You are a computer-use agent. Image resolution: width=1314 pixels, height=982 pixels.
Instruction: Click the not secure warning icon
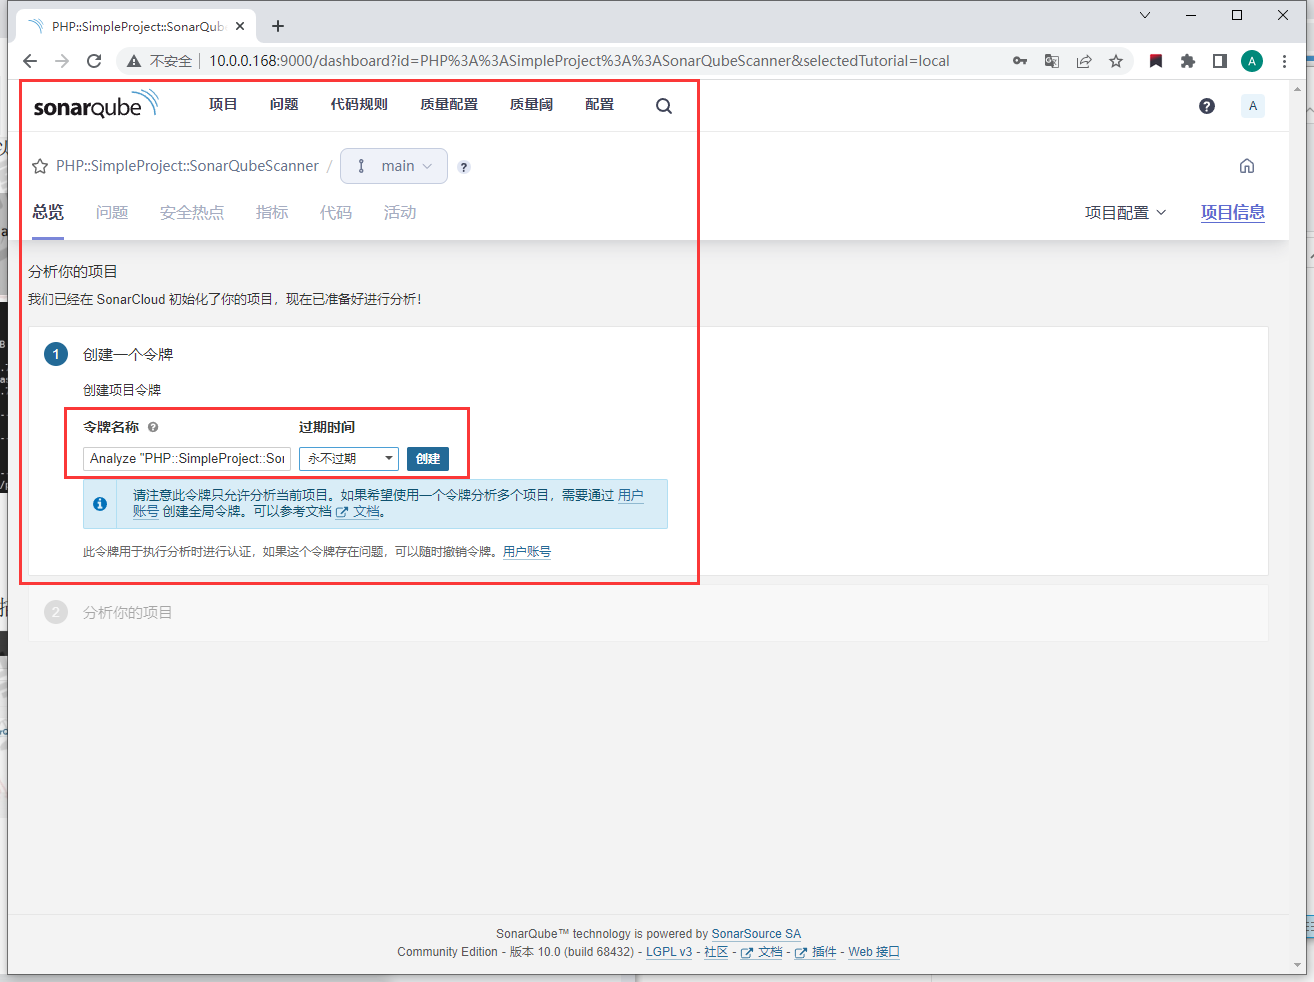tap(134, 61)
